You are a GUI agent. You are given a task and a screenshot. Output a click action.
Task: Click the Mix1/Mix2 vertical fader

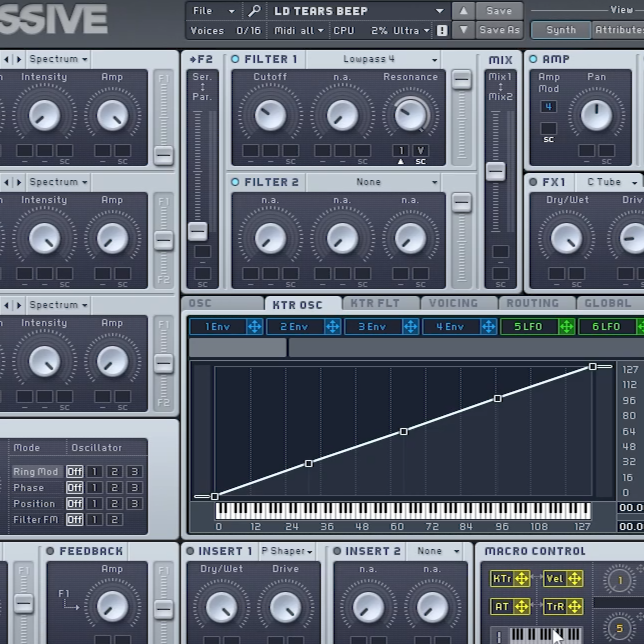[x=496, y=171]
